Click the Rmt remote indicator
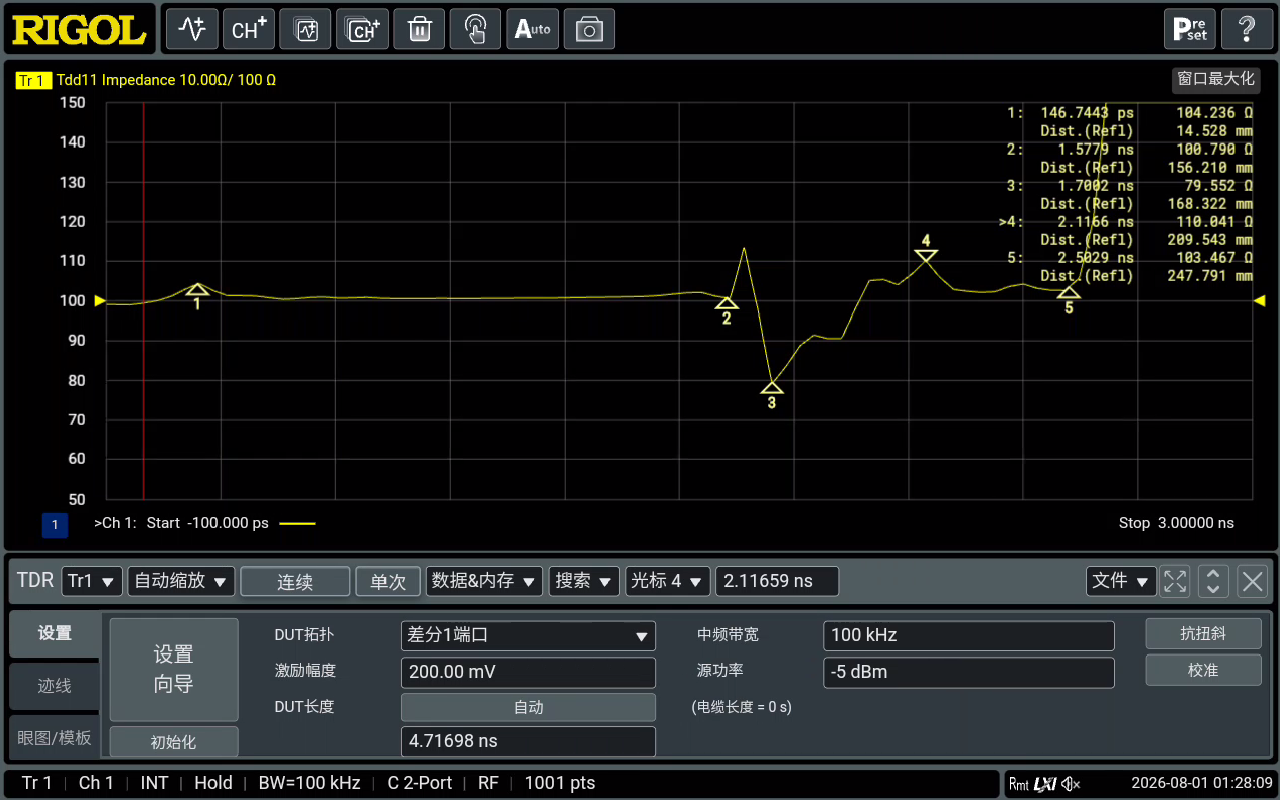 (x=1019, y=784)
